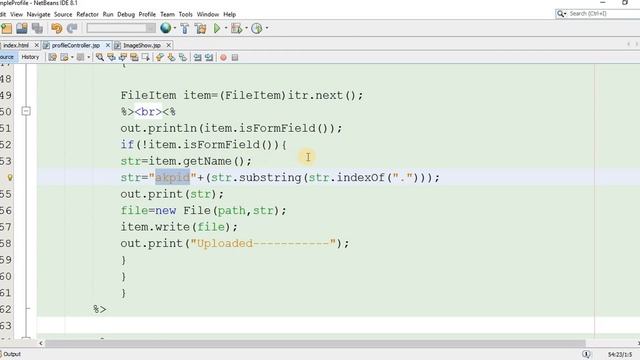Click the lightbulb hint on line 54
This screenshot has width=640, height=360.
pyautogui.click(x=10, y=178)
